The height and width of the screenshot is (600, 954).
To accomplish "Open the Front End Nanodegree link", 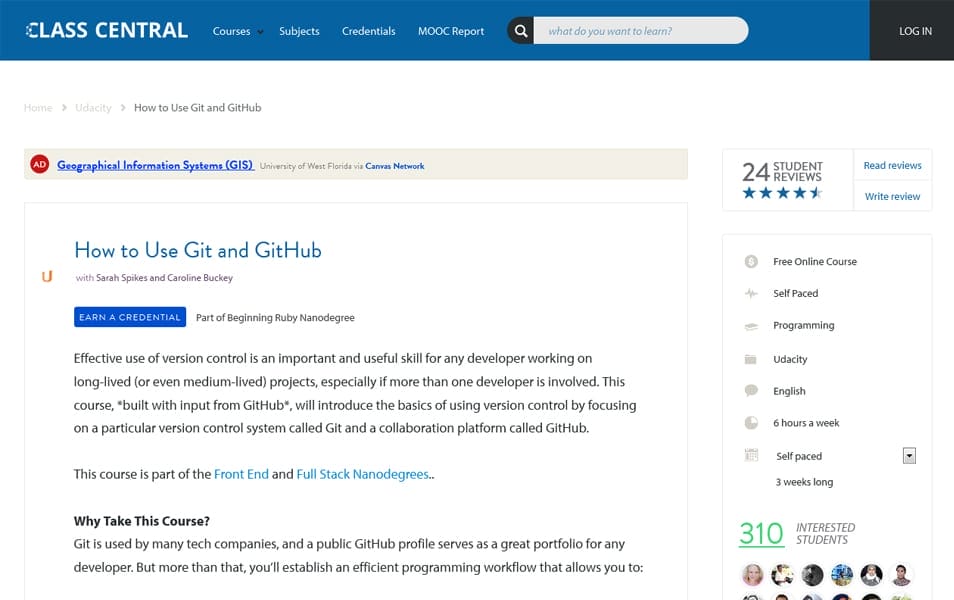I will tap(241, 474).
